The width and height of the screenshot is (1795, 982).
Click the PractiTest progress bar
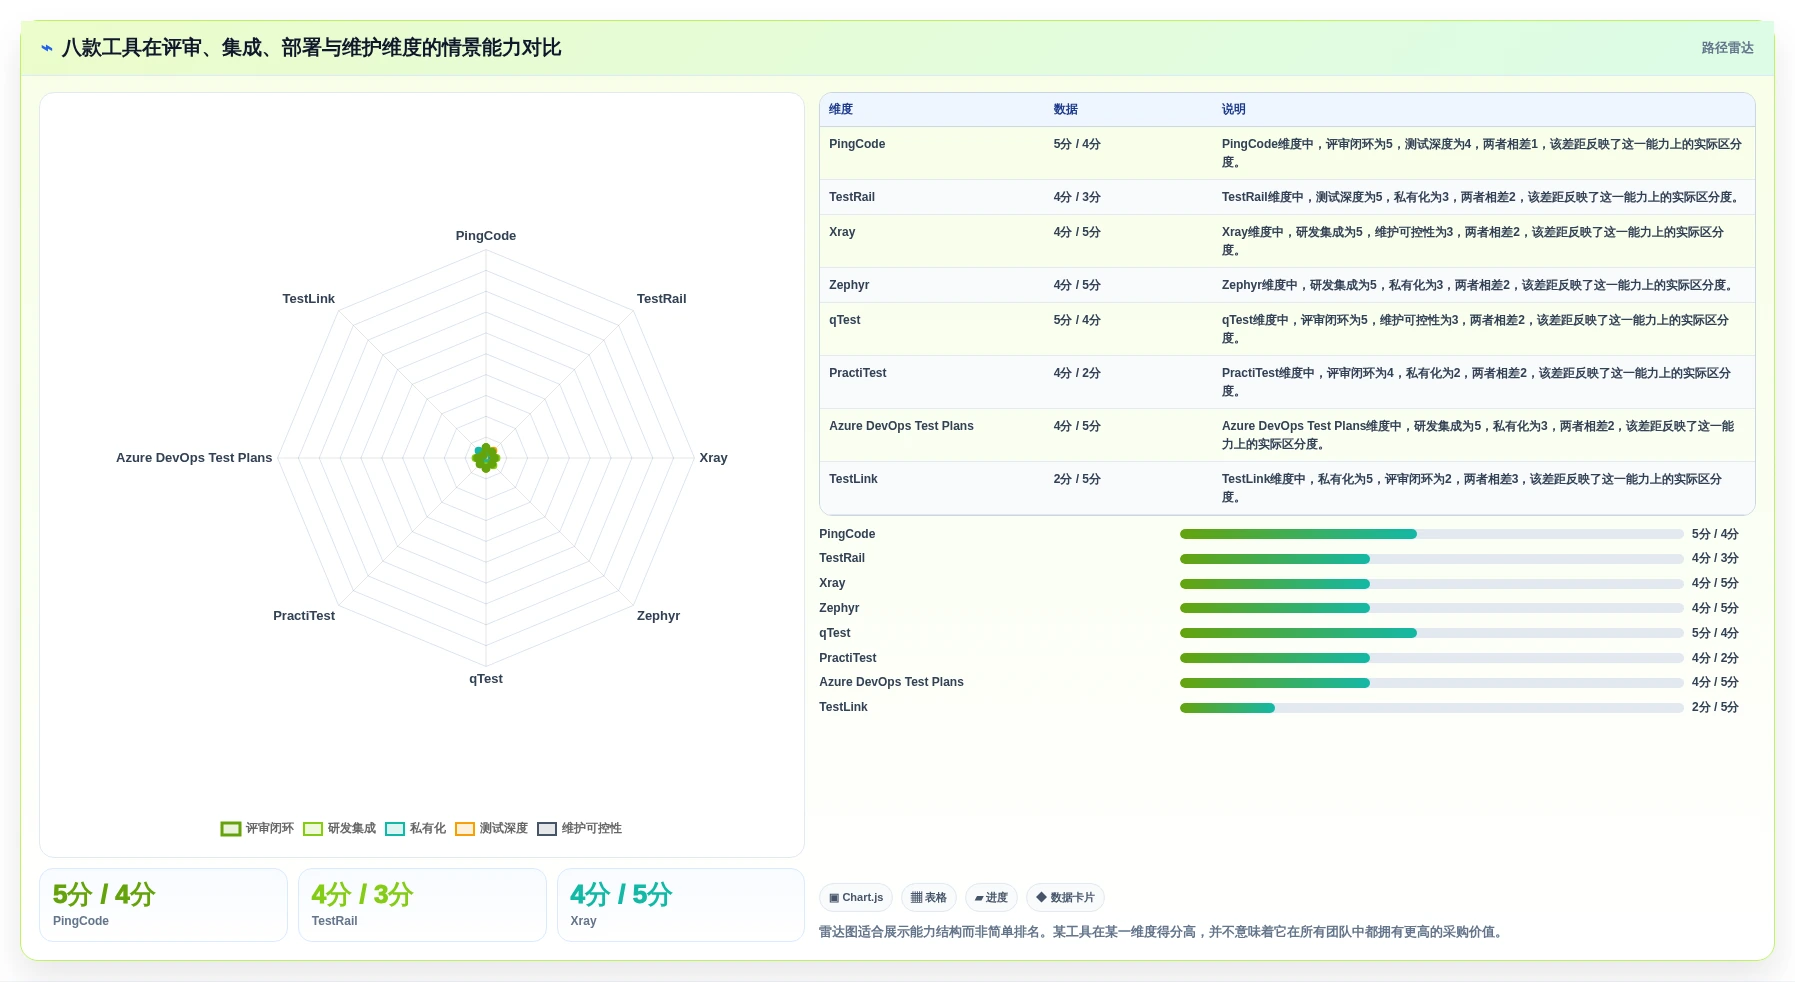pyautogui.click(x=1431, y=658)
